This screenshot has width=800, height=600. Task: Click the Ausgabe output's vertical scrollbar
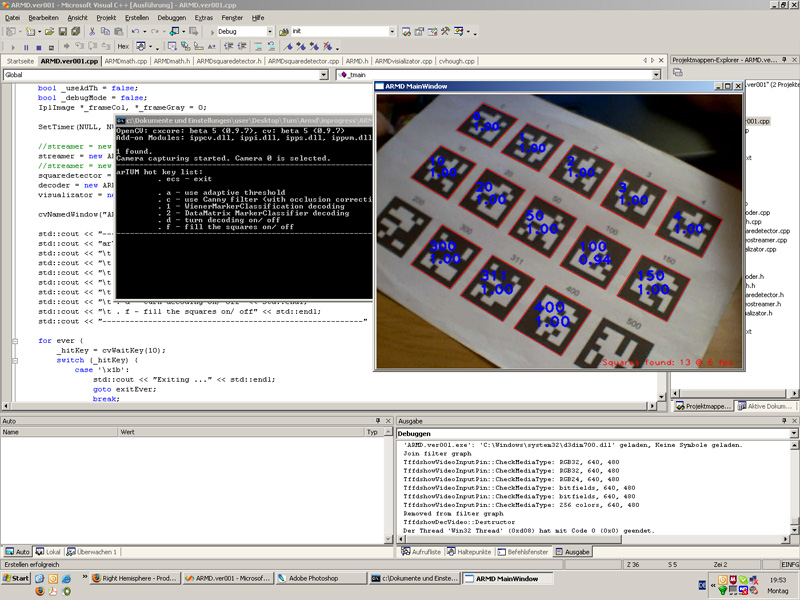pyautogui.click(x=794, y=487)
